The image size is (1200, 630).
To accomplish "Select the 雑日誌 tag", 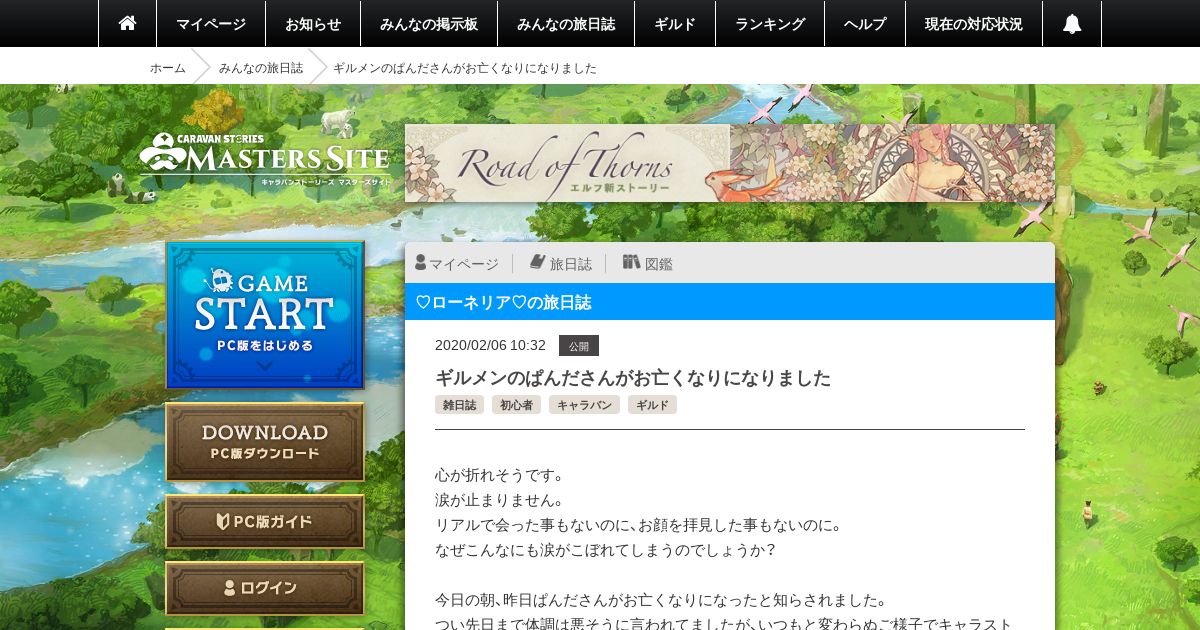I will [x=459, y=405].
